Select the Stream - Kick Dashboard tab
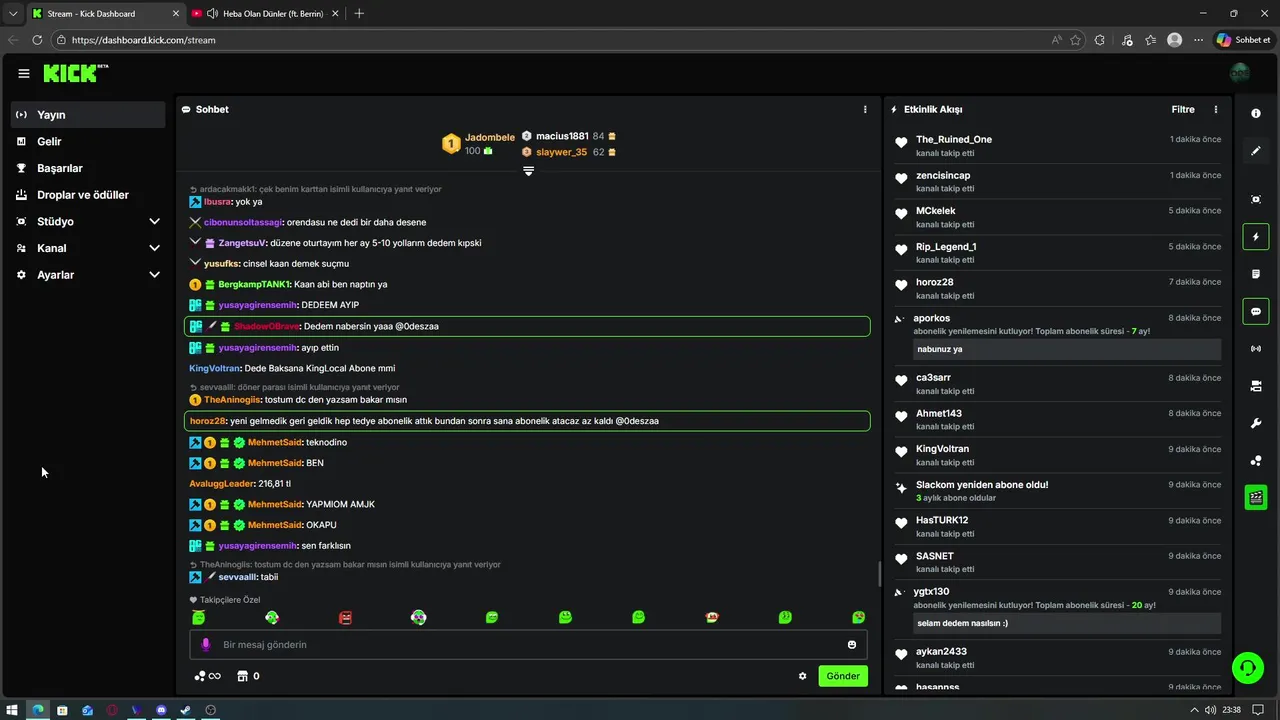1280x720 pixels. [x=103, y=13]
